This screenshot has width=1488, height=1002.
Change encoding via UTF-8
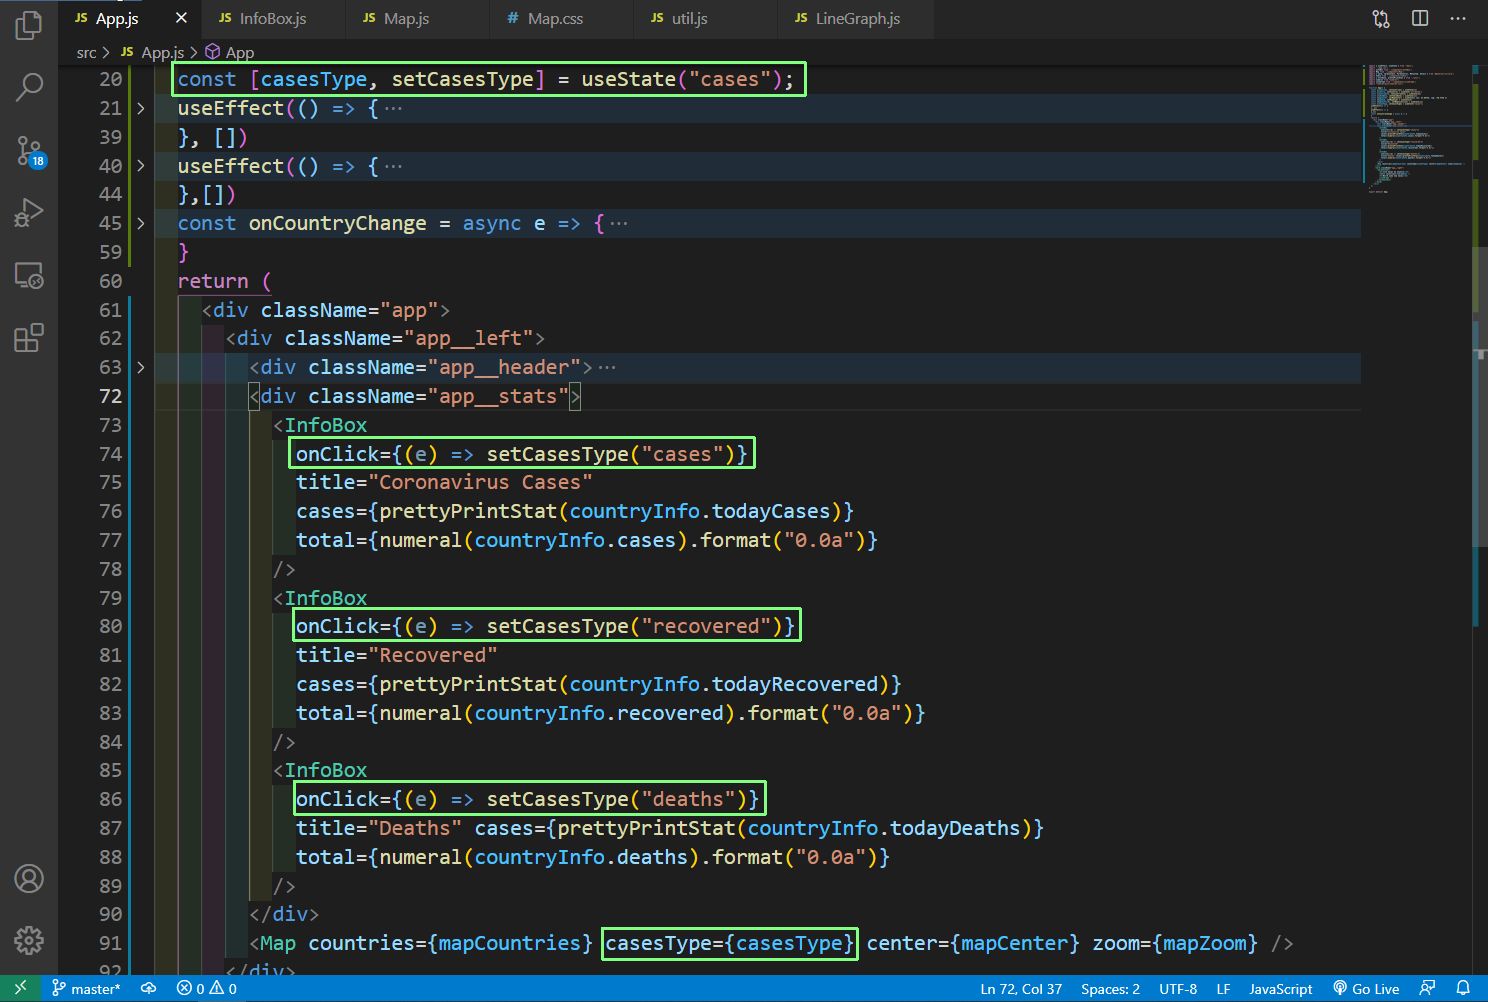point(1178,988)
